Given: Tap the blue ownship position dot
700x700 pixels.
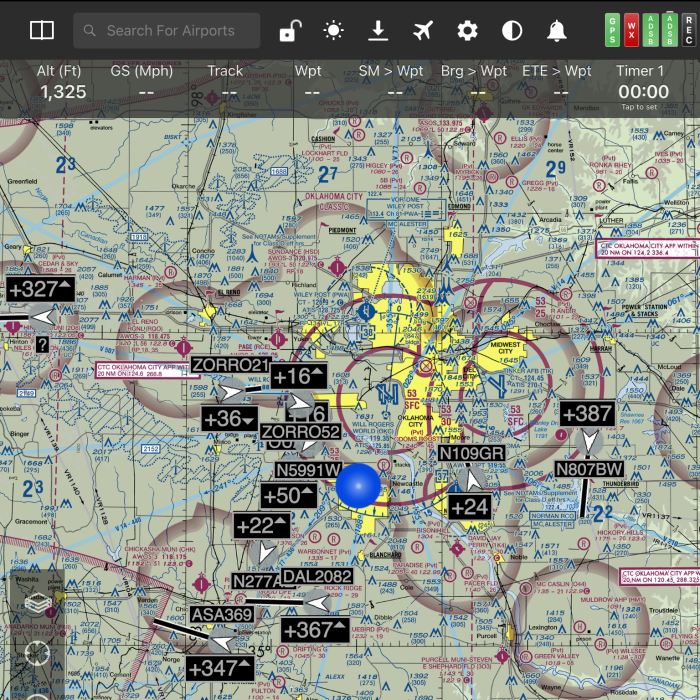Looking at the screenshot, I should 358,486.
